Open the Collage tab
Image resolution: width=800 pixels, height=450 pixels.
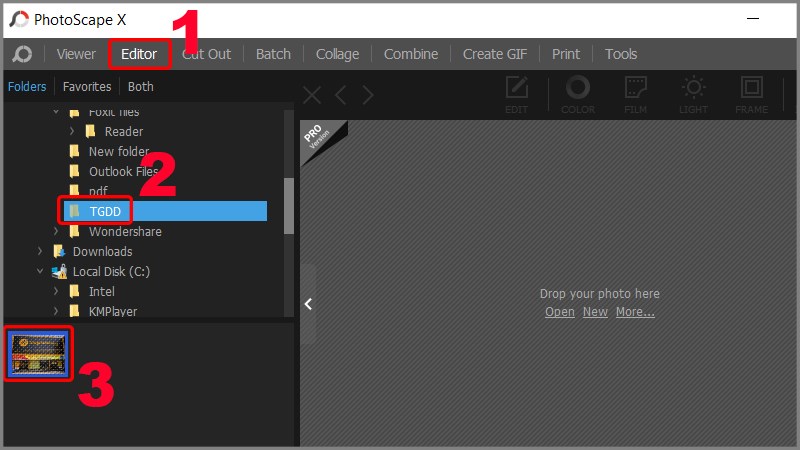click(x=337, y=54)
